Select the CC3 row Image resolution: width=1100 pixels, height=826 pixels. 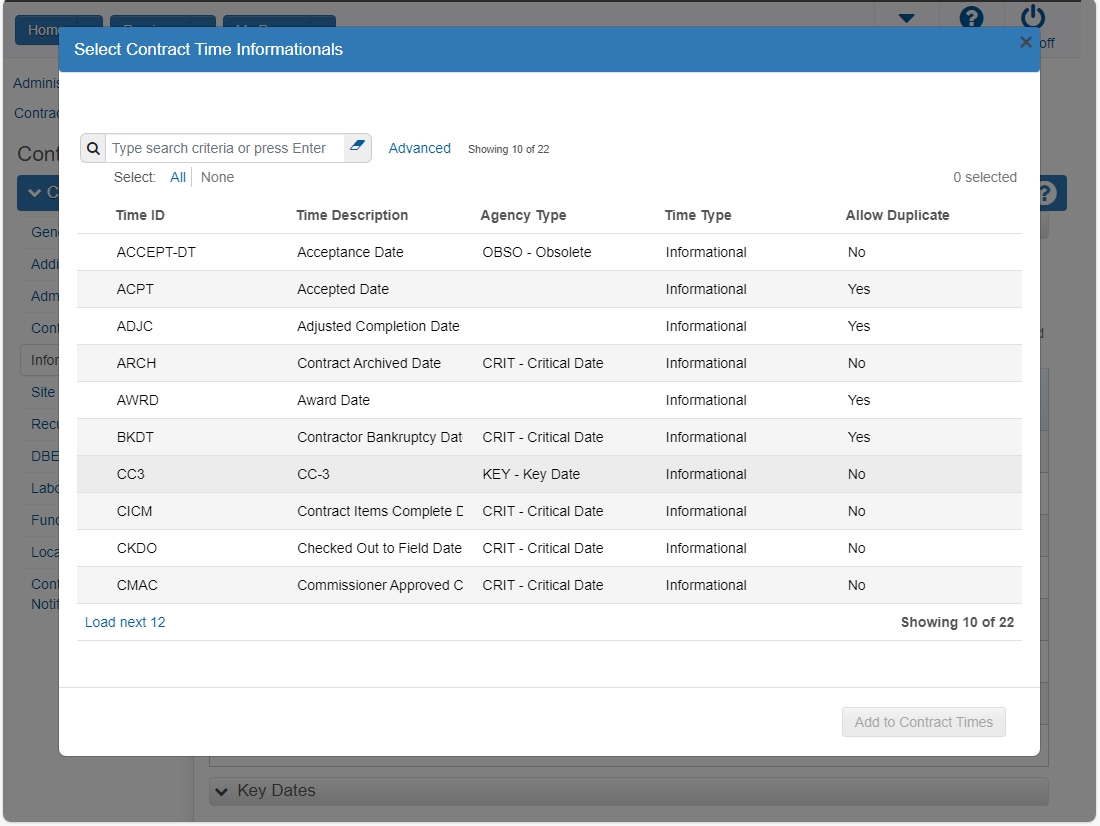click(549, 474)
